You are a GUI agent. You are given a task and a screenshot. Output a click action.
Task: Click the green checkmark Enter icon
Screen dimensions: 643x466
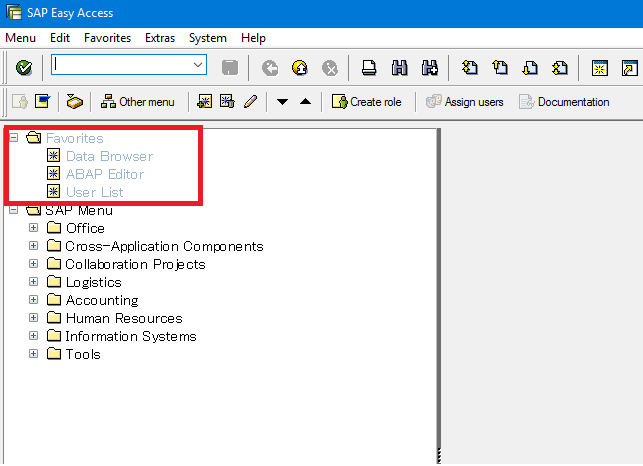click(x=24, y=67)
